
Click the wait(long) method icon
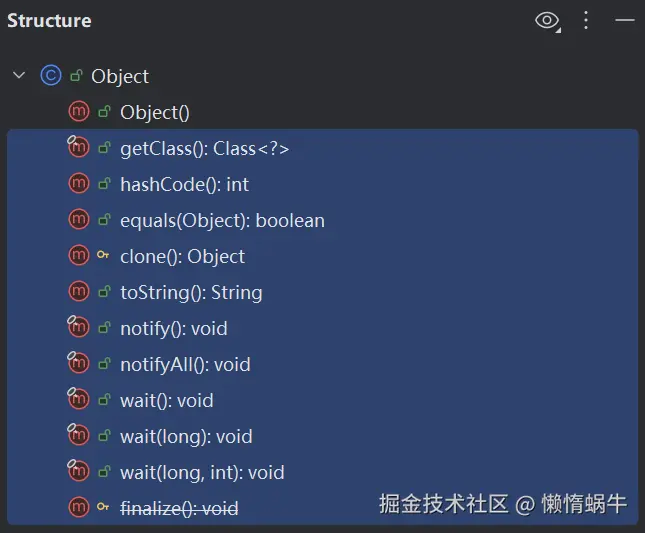pyautogui.click(x=79, y=436)
